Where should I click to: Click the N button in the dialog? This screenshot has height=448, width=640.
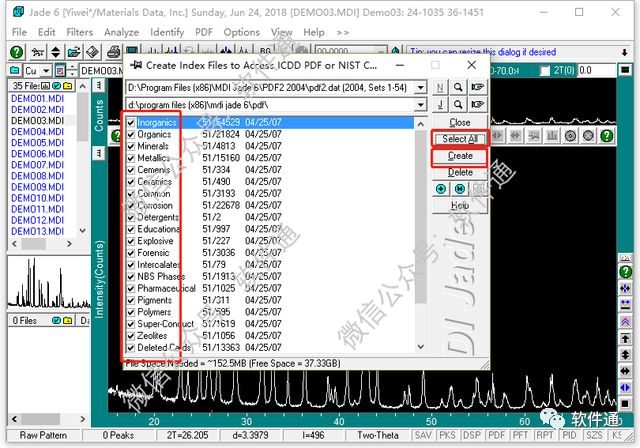(440, 87)
